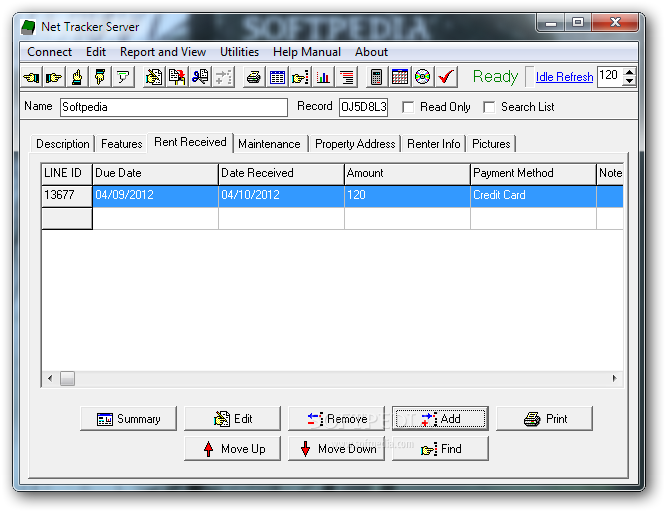Open the Help Manual menu
The width and height of the screenshot is (666, 512).
tap(307, 52)
